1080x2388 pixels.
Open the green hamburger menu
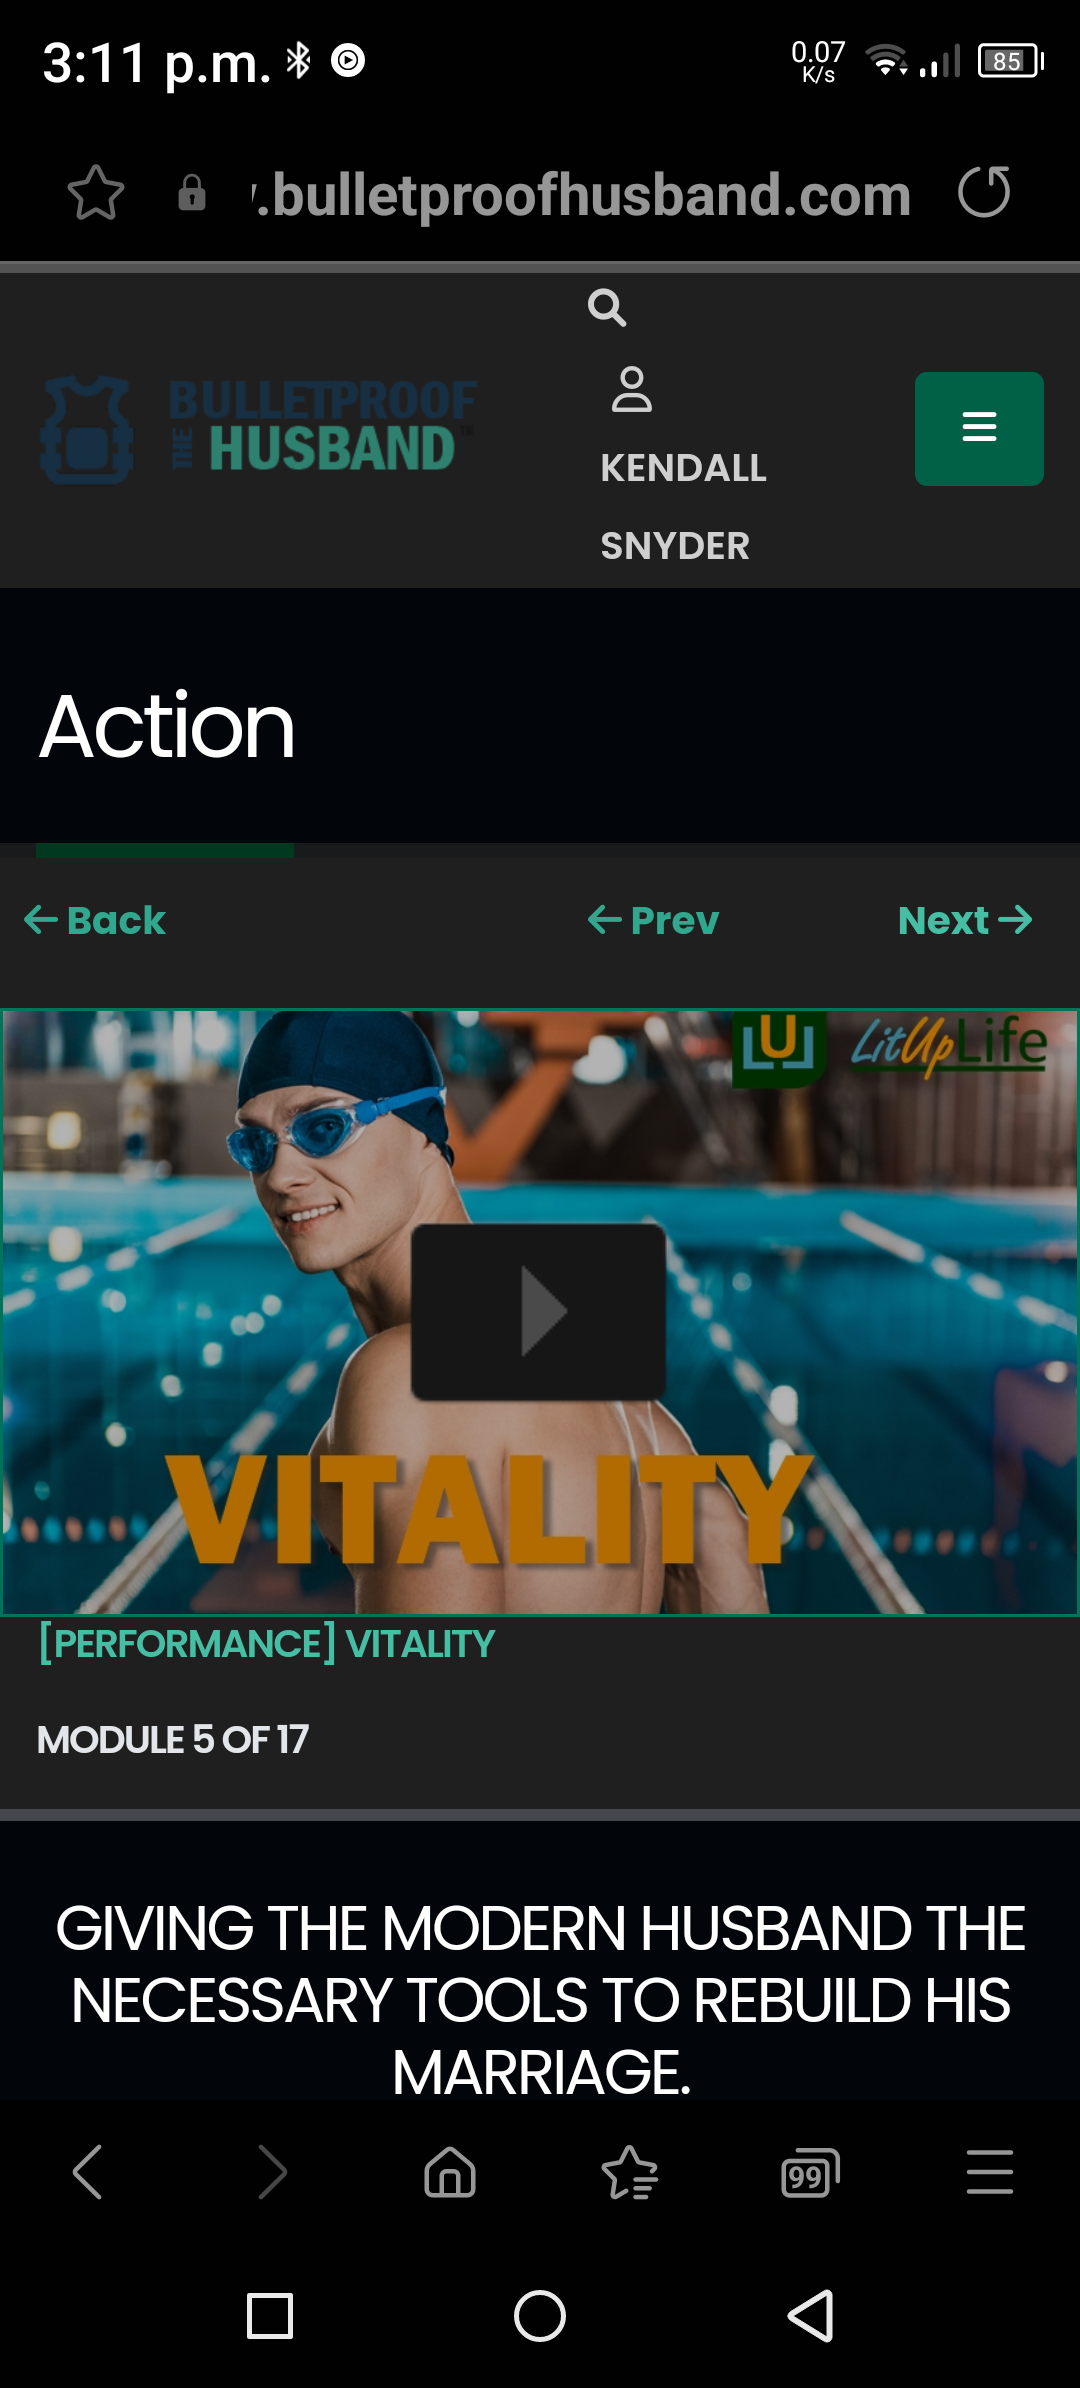979,428
